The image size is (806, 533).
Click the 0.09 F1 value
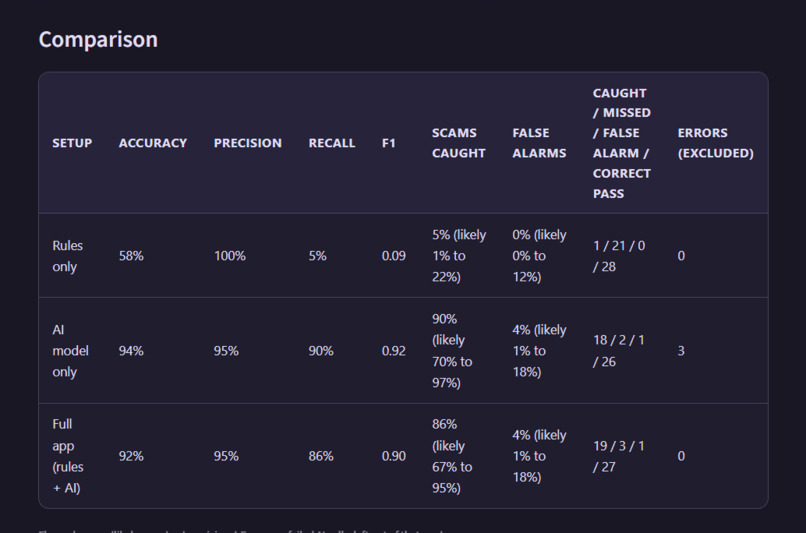[394, 256]
